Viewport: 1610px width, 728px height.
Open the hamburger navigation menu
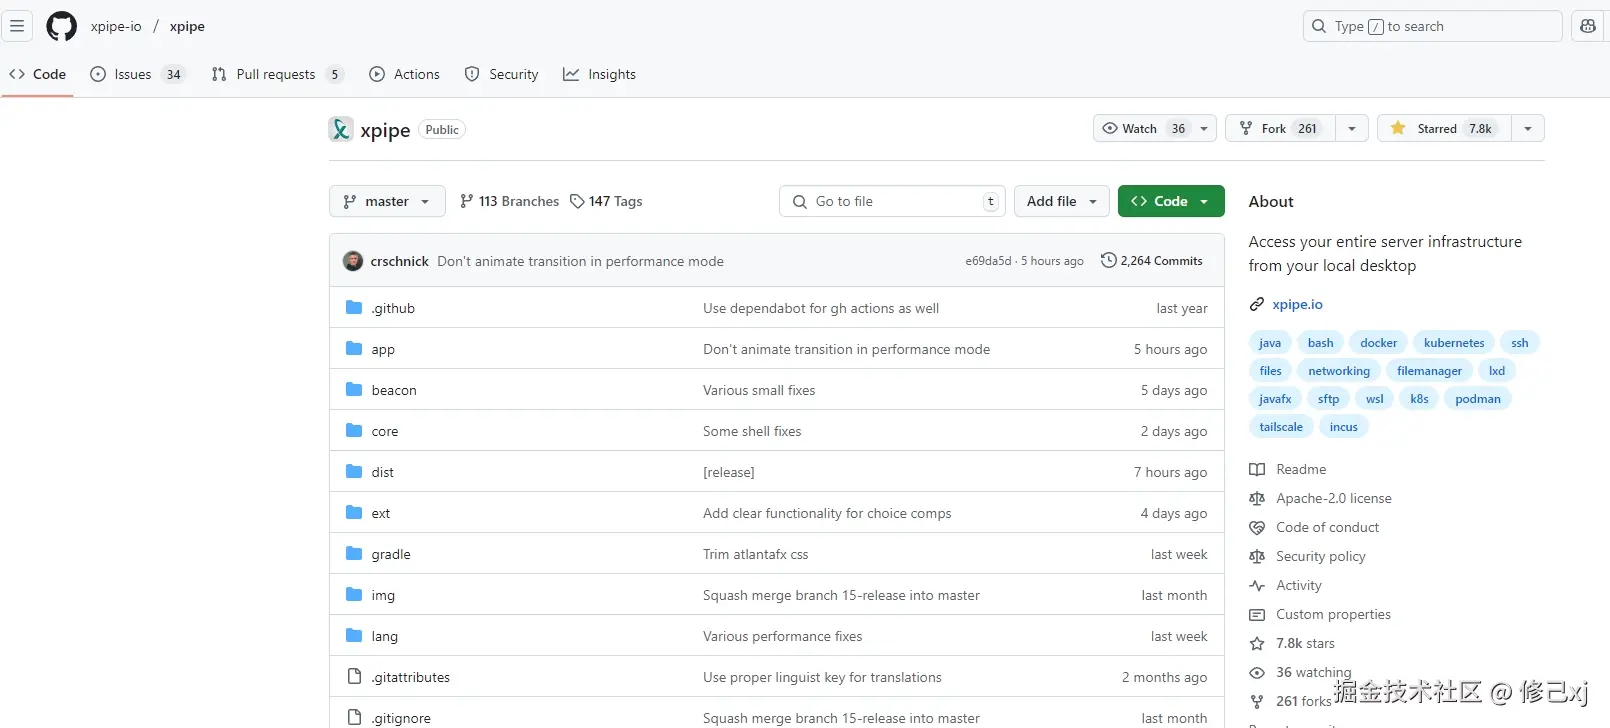[17, 26]
